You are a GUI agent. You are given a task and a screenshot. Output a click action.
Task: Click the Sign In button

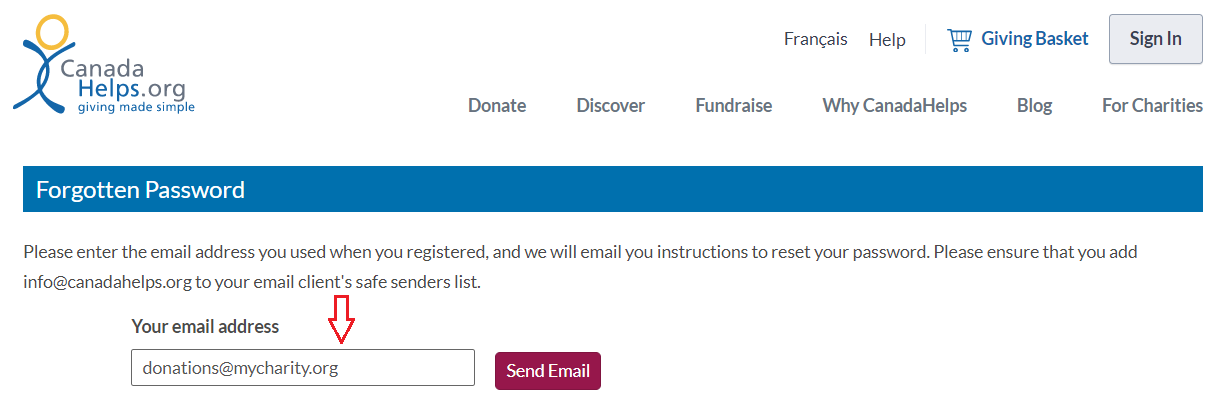coord(1155,39)
